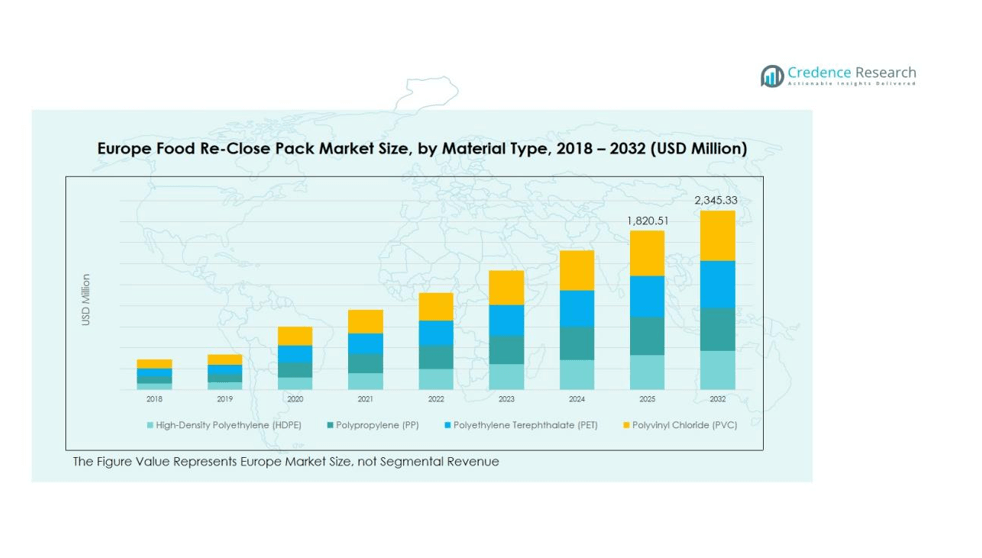Click the Credence Research logo icon
This screenshot has height=558, width=982.
(771, 76)
